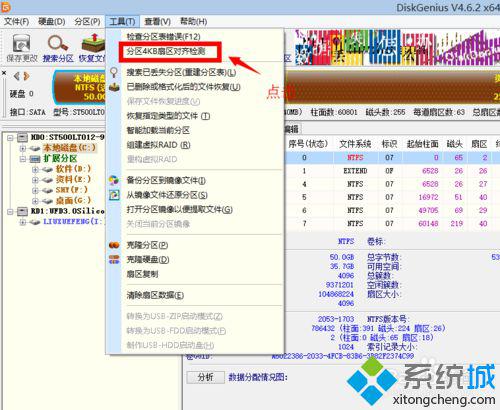Image resolution: width=500 pixels, height=410 pixels.
Task: Collapse the RD1:UFD3.0Silicon tree node
Action: (11, 211)
